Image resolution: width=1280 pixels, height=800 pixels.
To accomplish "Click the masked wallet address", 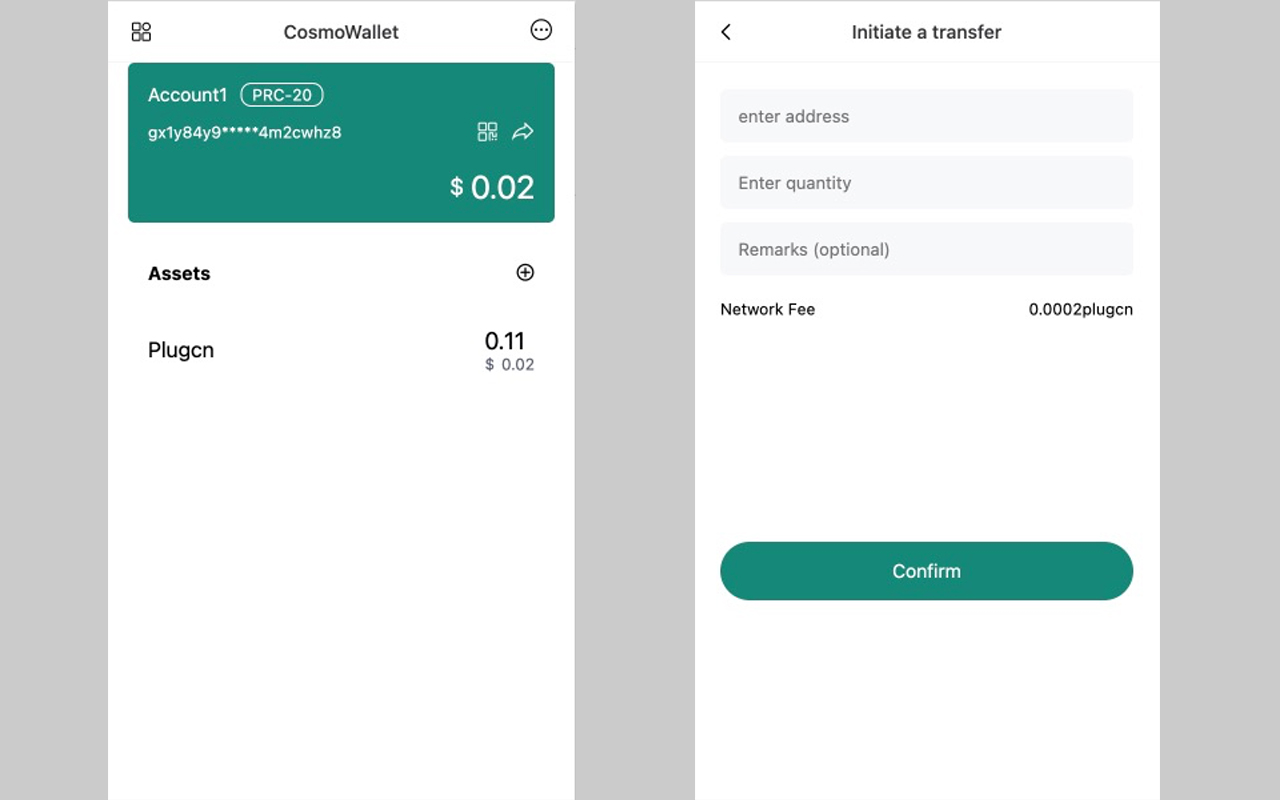I will click(245, 132).
